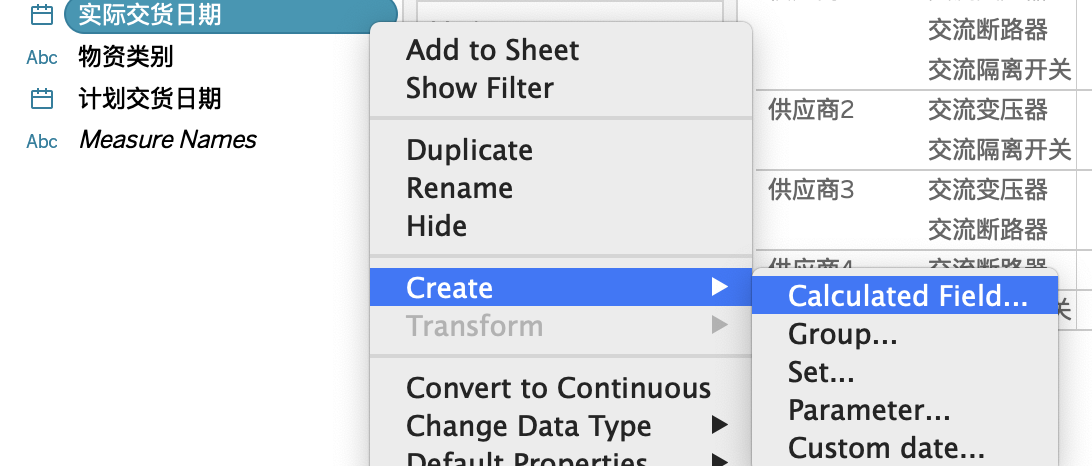Click the Abc icon beside 物资类别
The width and height of the screenshot is (1092, 466).
42,58
